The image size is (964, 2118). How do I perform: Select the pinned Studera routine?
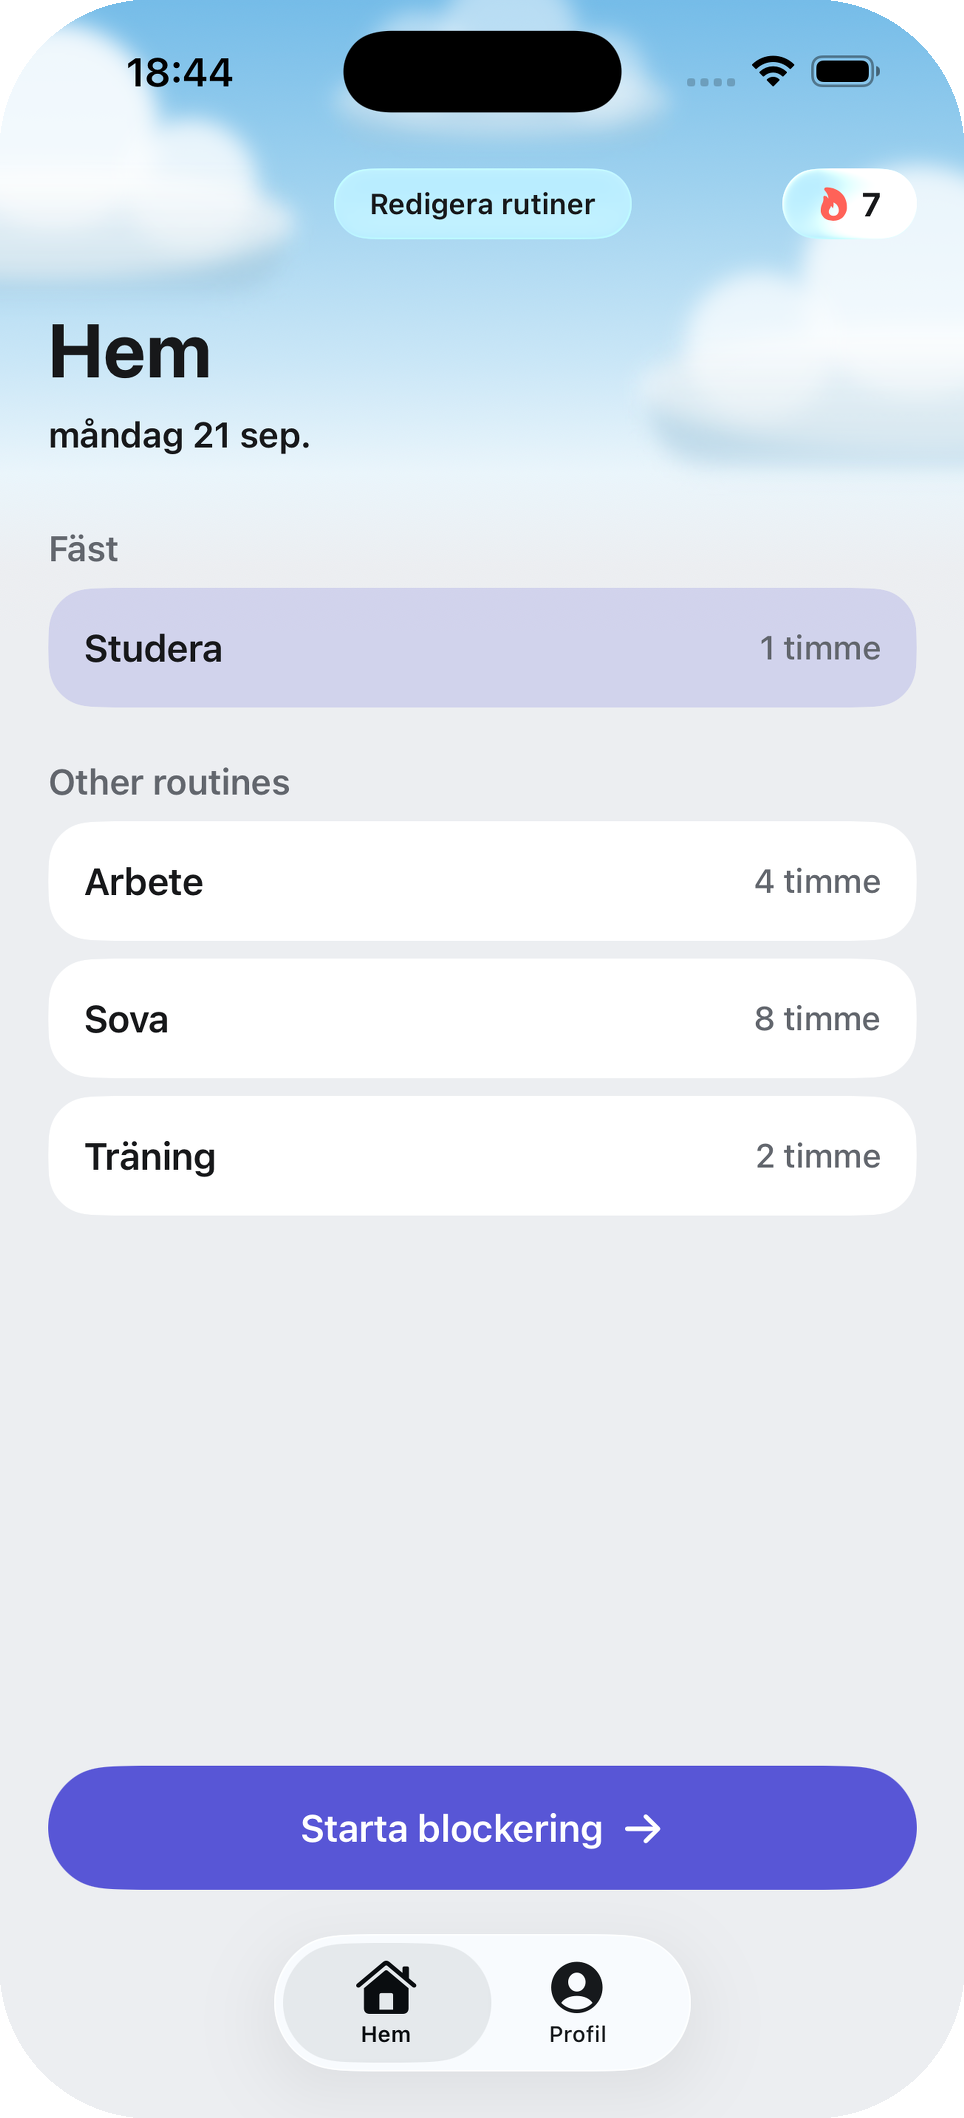pos(482,648)
